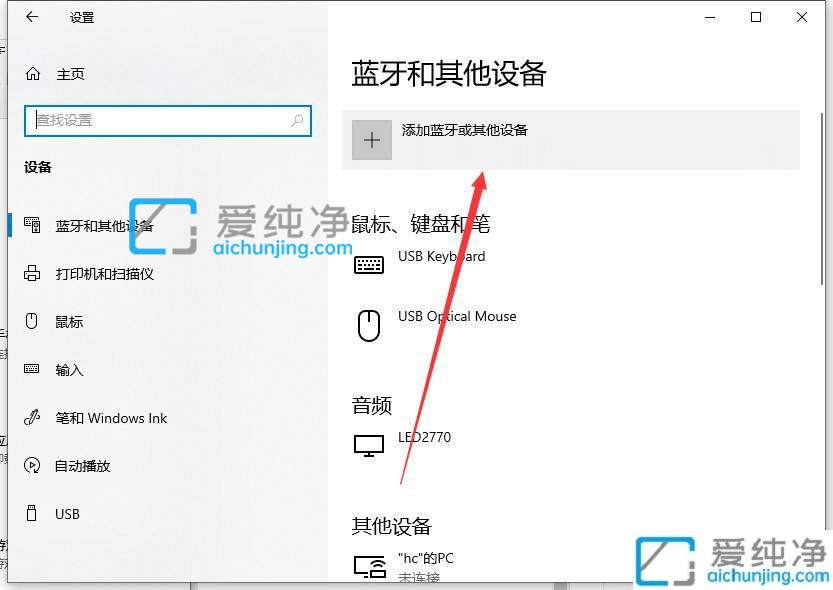Screen dimensions: 833x590
Task: Click the 自动播放 sidebar icon
Action: pyautogui.click(x=33, y=466)
